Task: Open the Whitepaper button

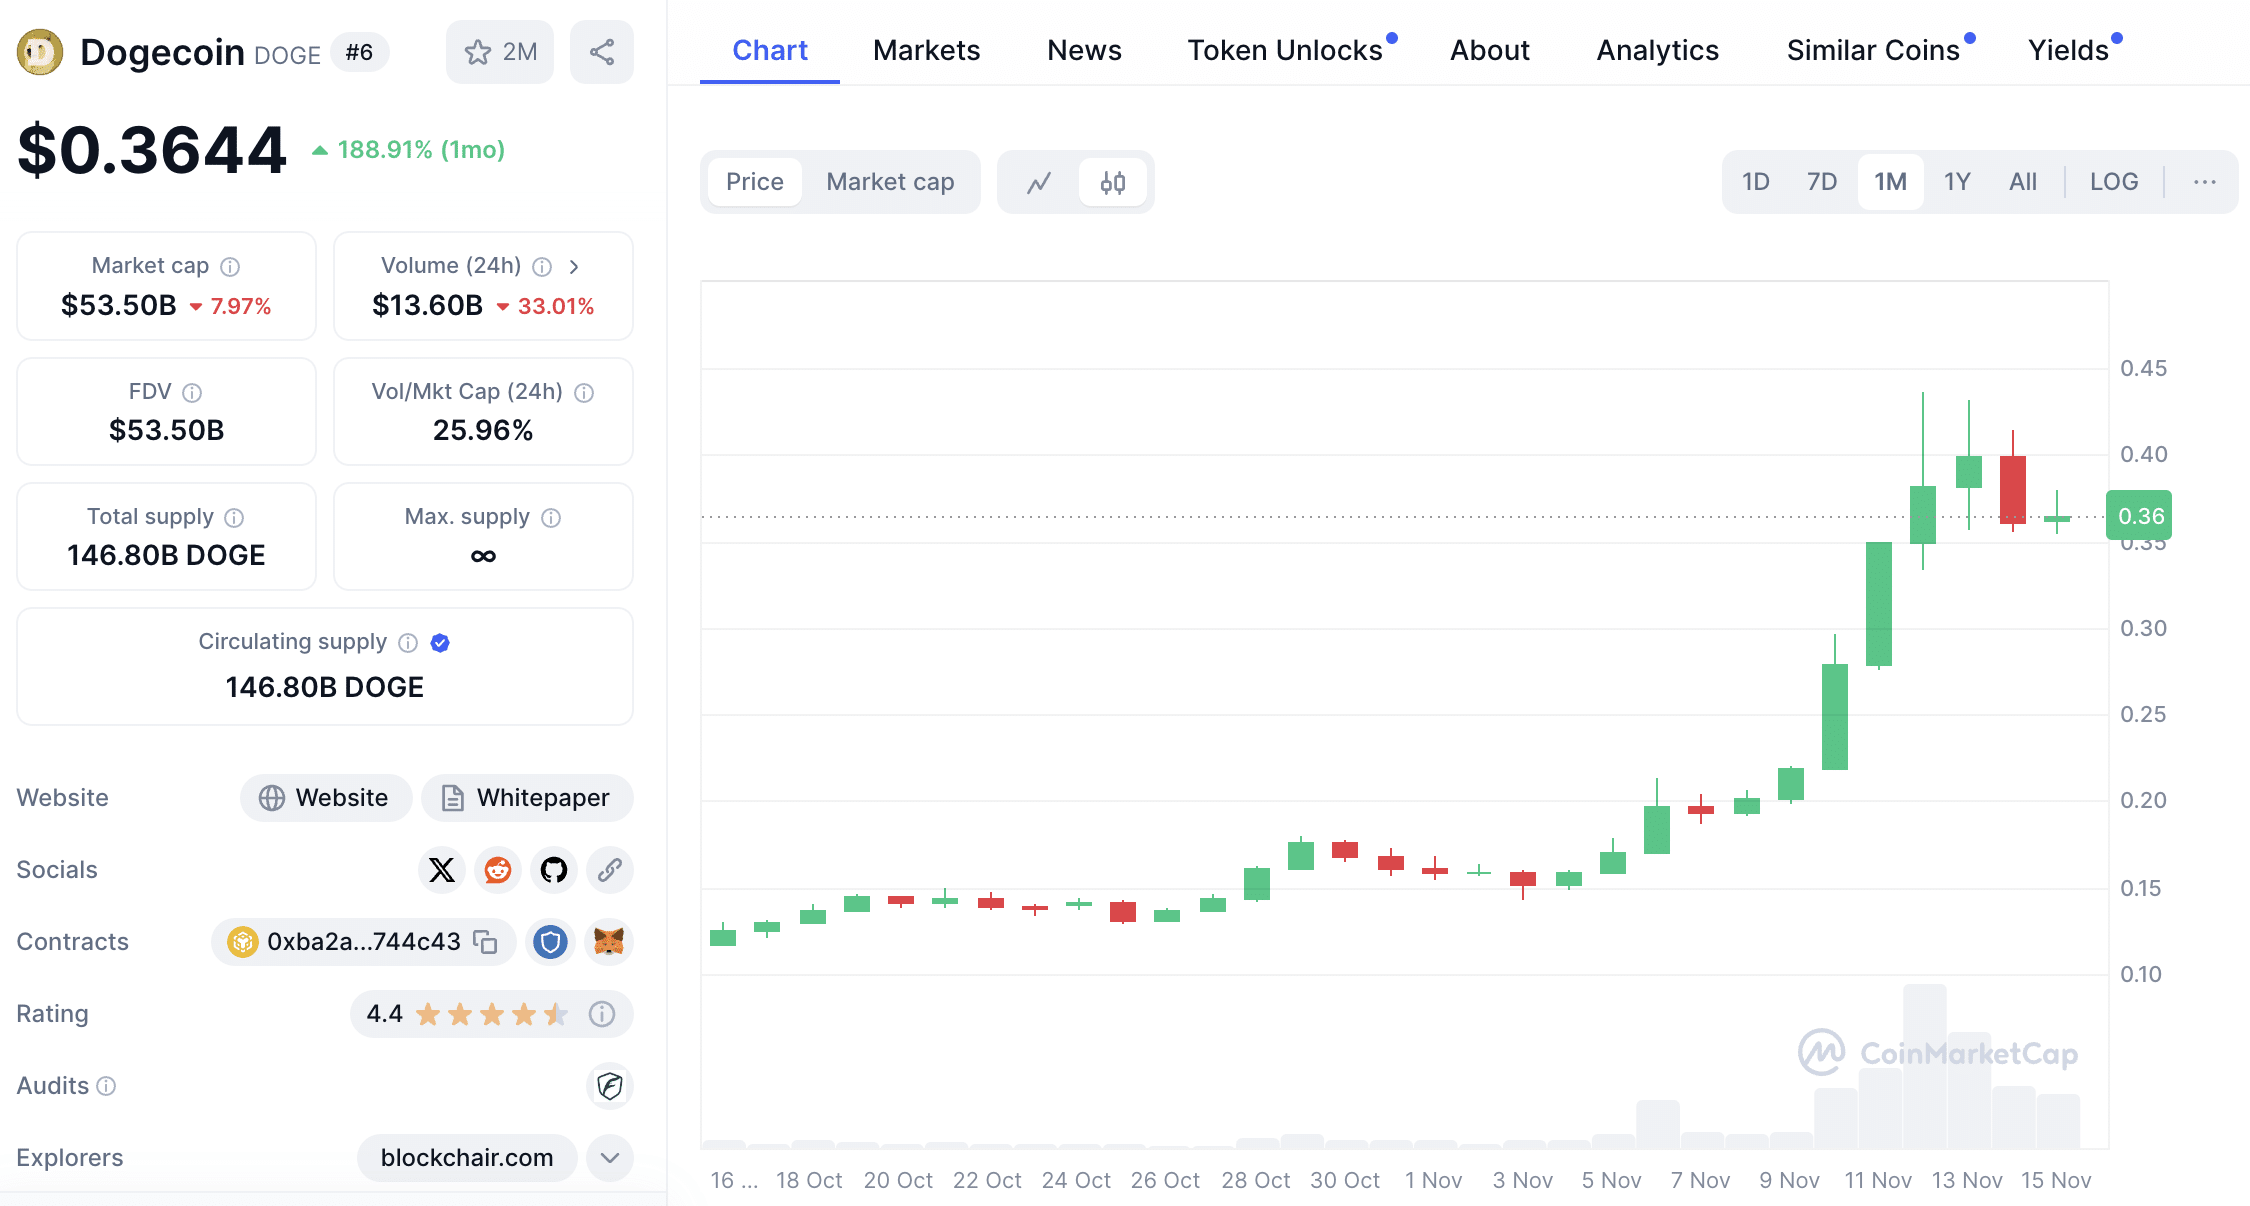Action: click(527, 798)
